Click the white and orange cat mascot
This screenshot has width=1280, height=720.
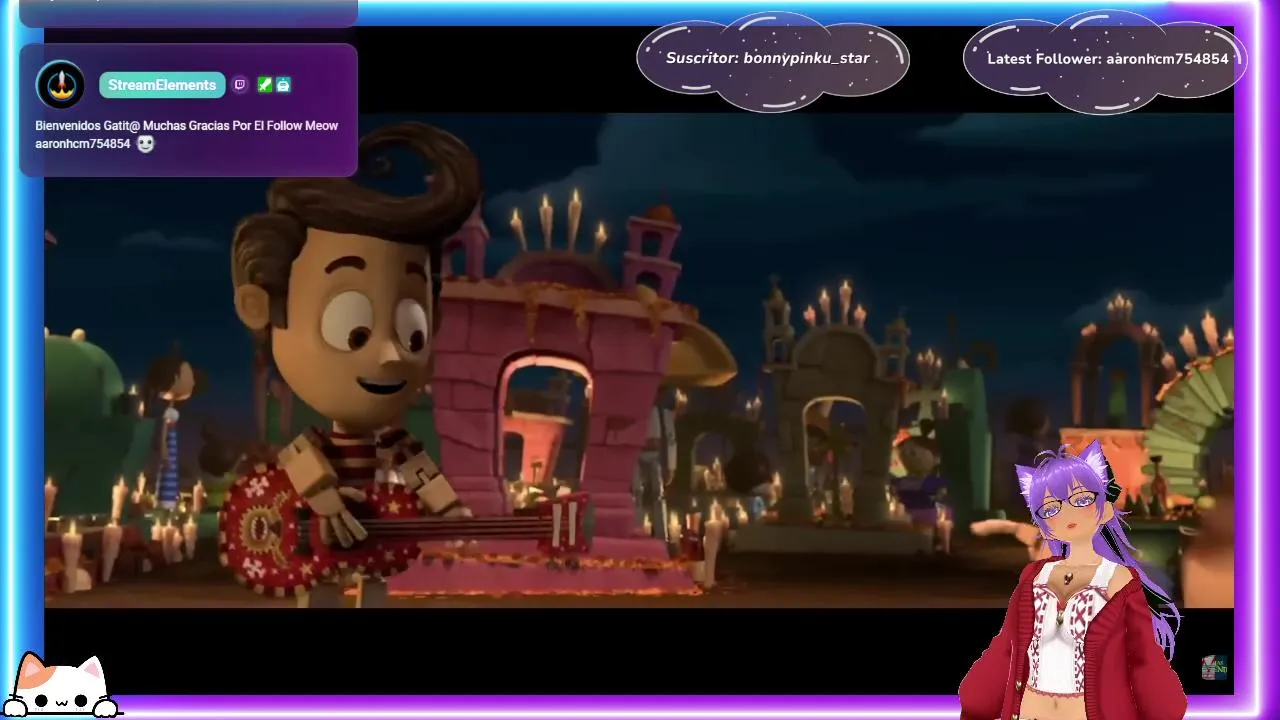pyautogui.click(x=60, y=687)
